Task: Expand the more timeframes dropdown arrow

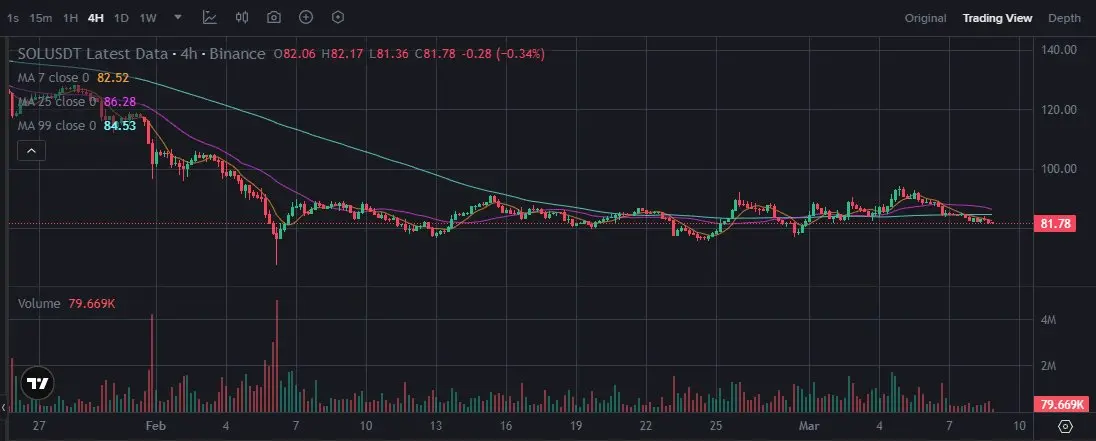Action: click(x=178, y=17)
